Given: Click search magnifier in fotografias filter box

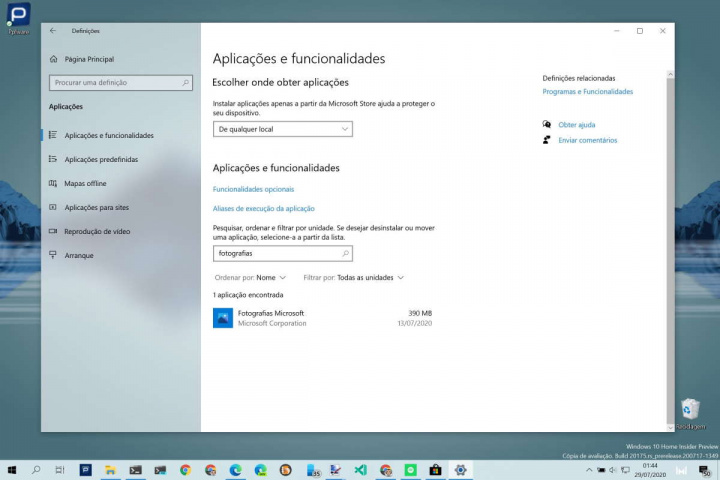Looking at the screenshot, I should point(345,254).
